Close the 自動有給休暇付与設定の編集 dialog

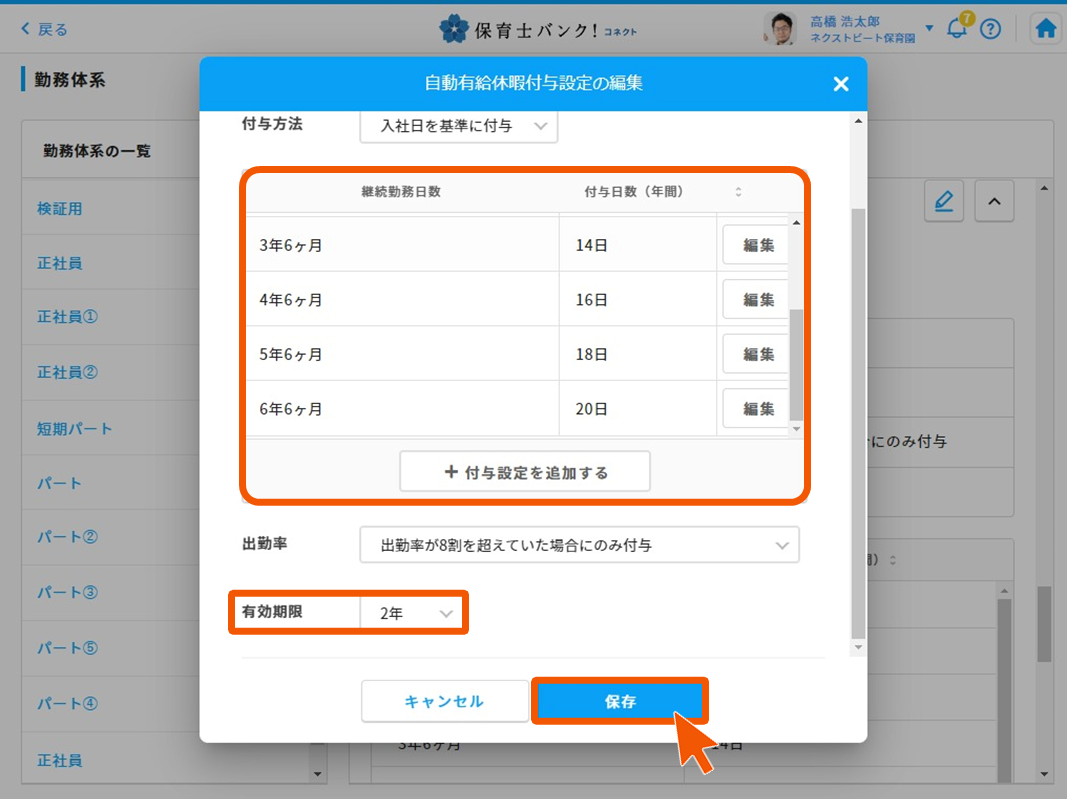[x=840, y=84]
